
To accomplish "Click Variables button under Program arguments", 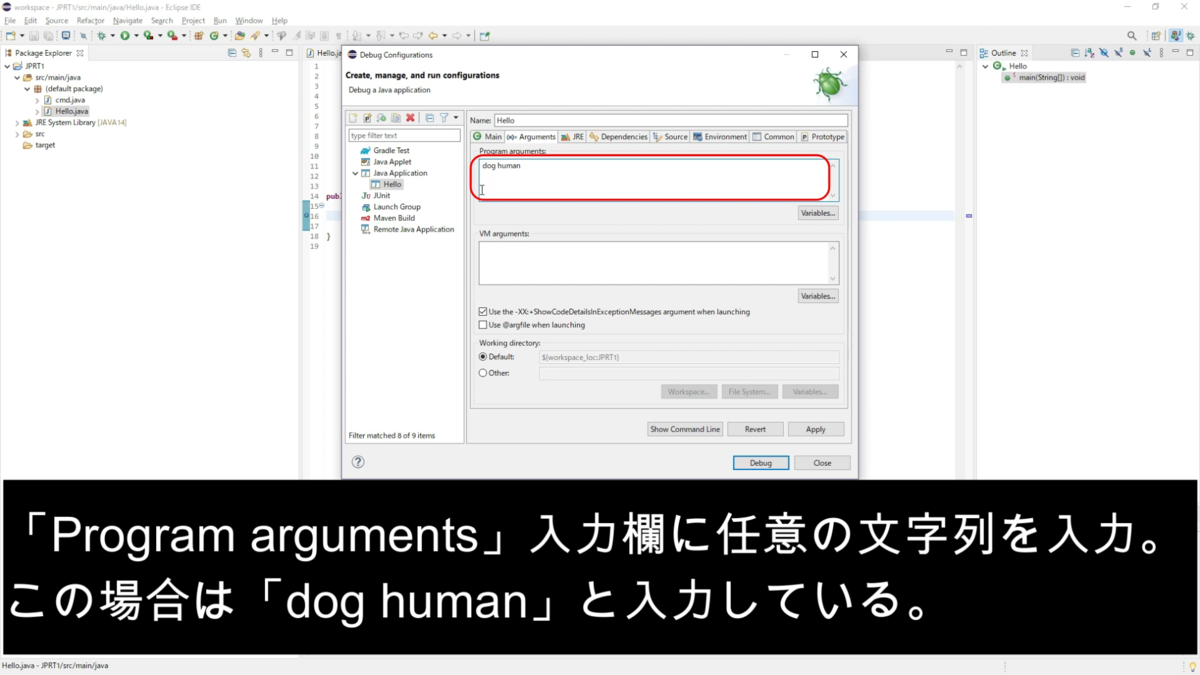I will 818,213.
